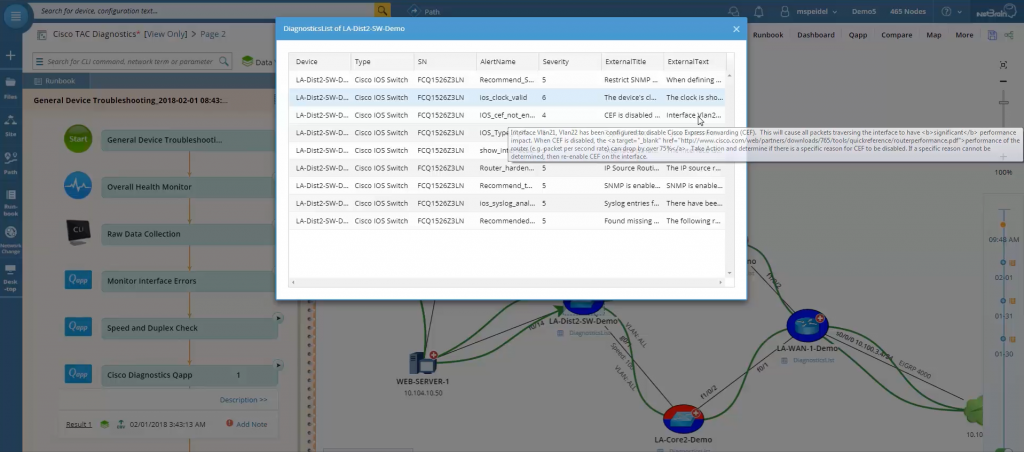1024x452 pixels.
Task: Open the notifications bell
Action: [758, 12]
